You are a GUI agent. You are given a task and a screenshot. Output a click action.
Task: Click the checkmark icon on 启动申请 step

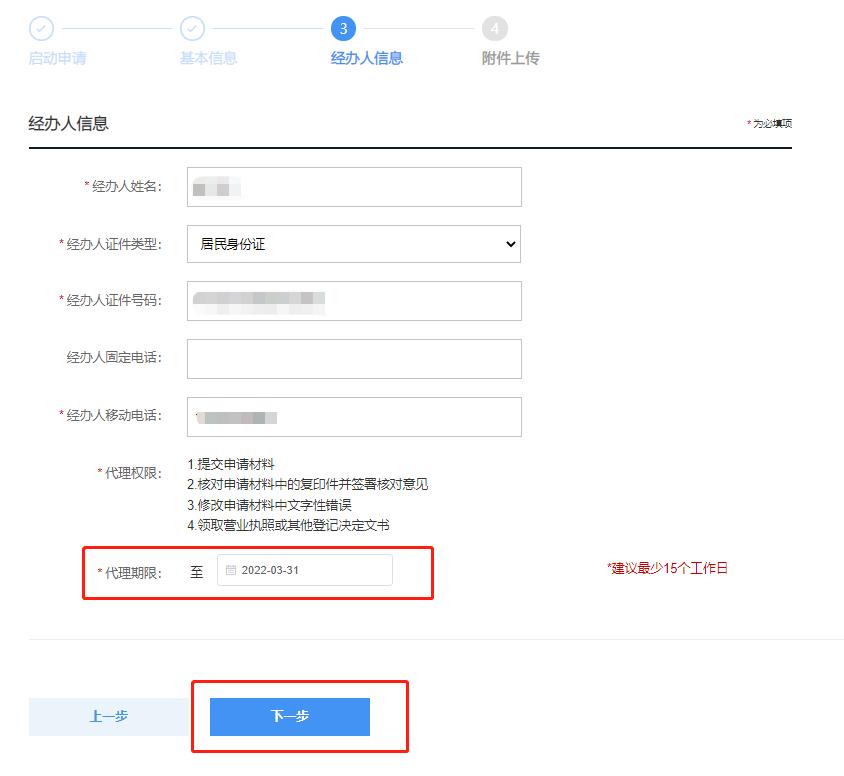point(42,30)
